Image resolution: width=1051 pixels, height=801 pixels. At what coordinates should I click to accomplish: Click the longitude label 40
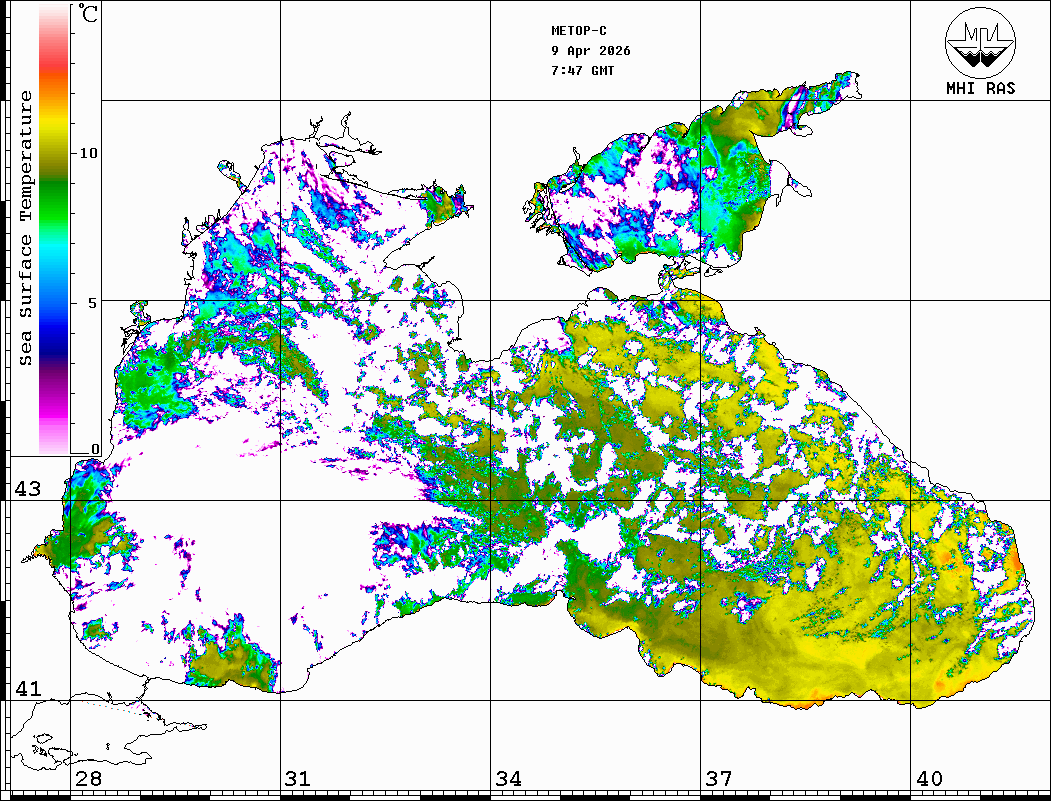928,779
